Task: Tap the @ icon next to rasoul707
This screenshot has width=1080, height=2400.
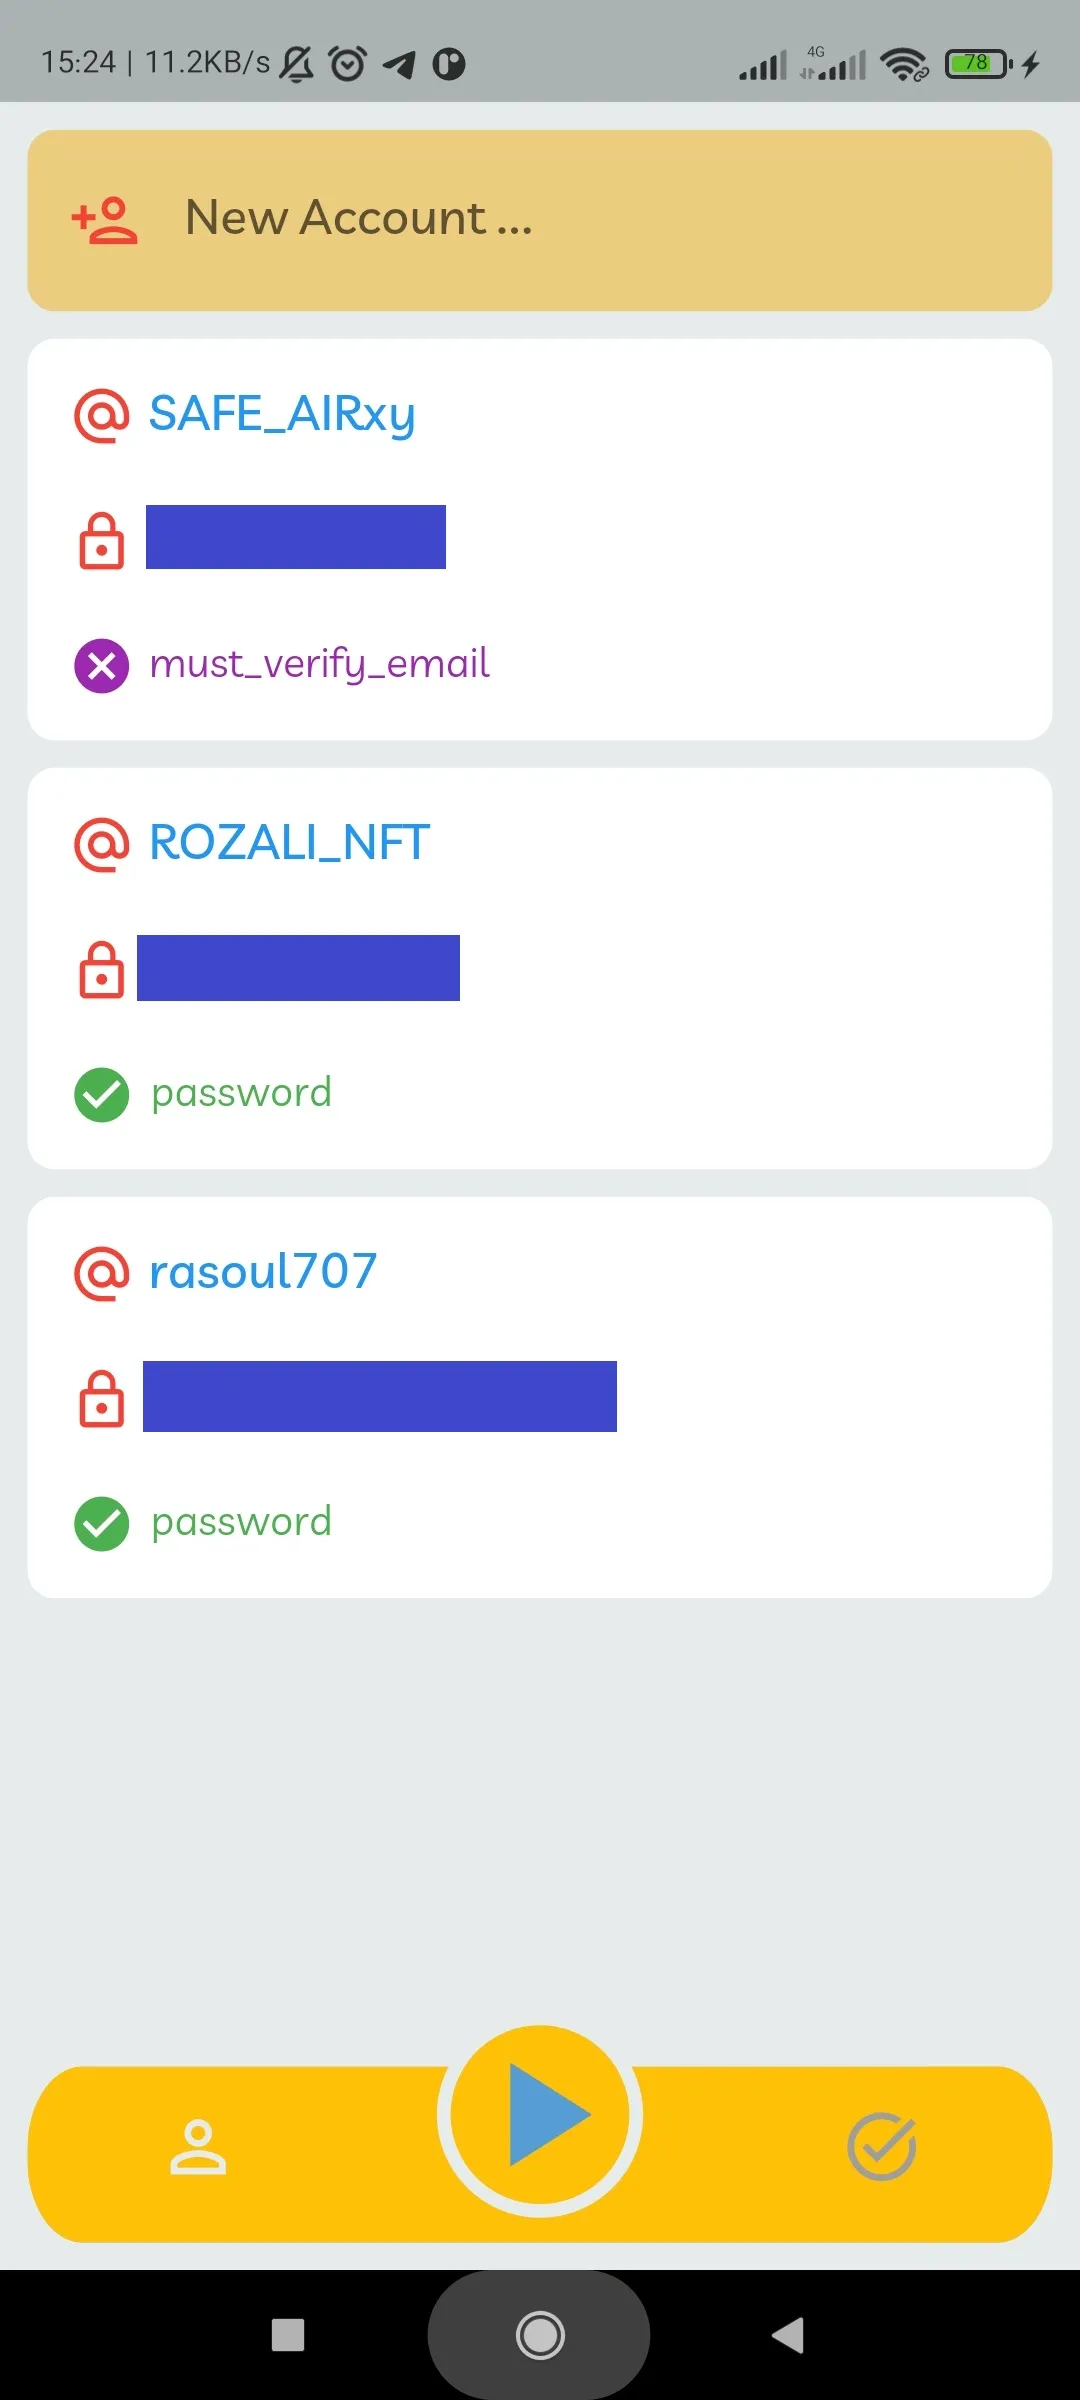Action: pyautogui.click(x=102, y=1273)
